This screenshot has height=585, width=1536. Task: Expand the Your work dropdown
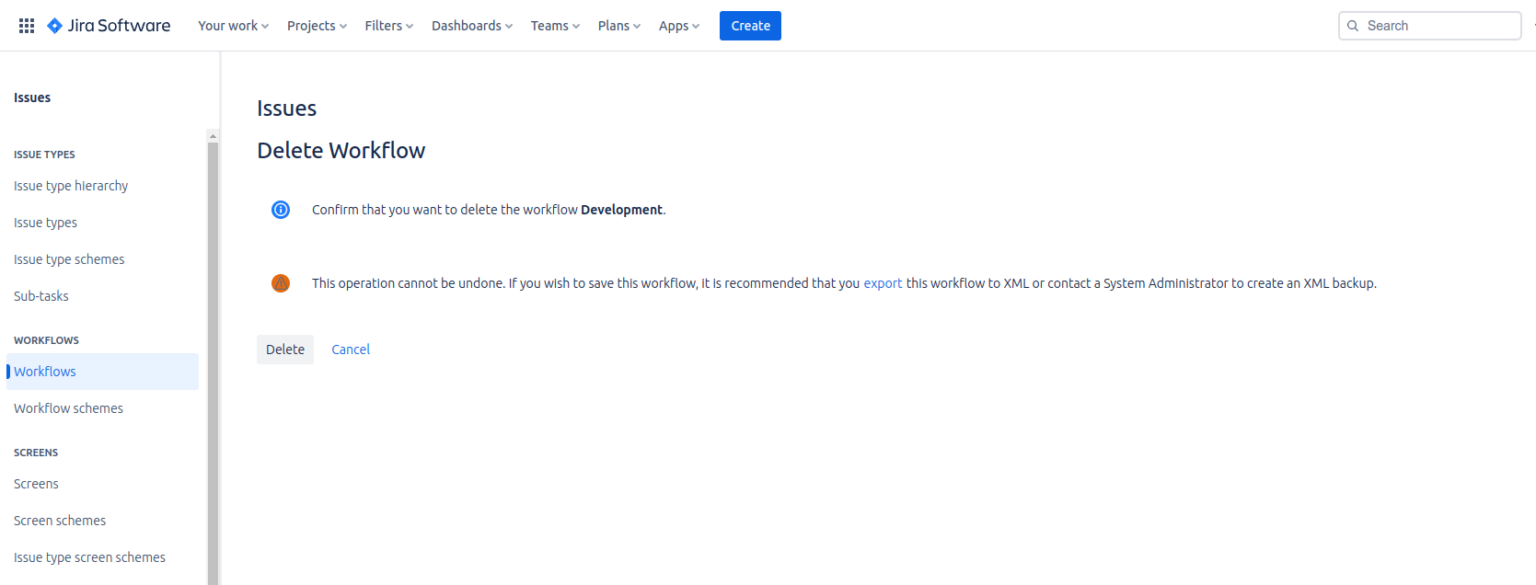click(233, 26)
